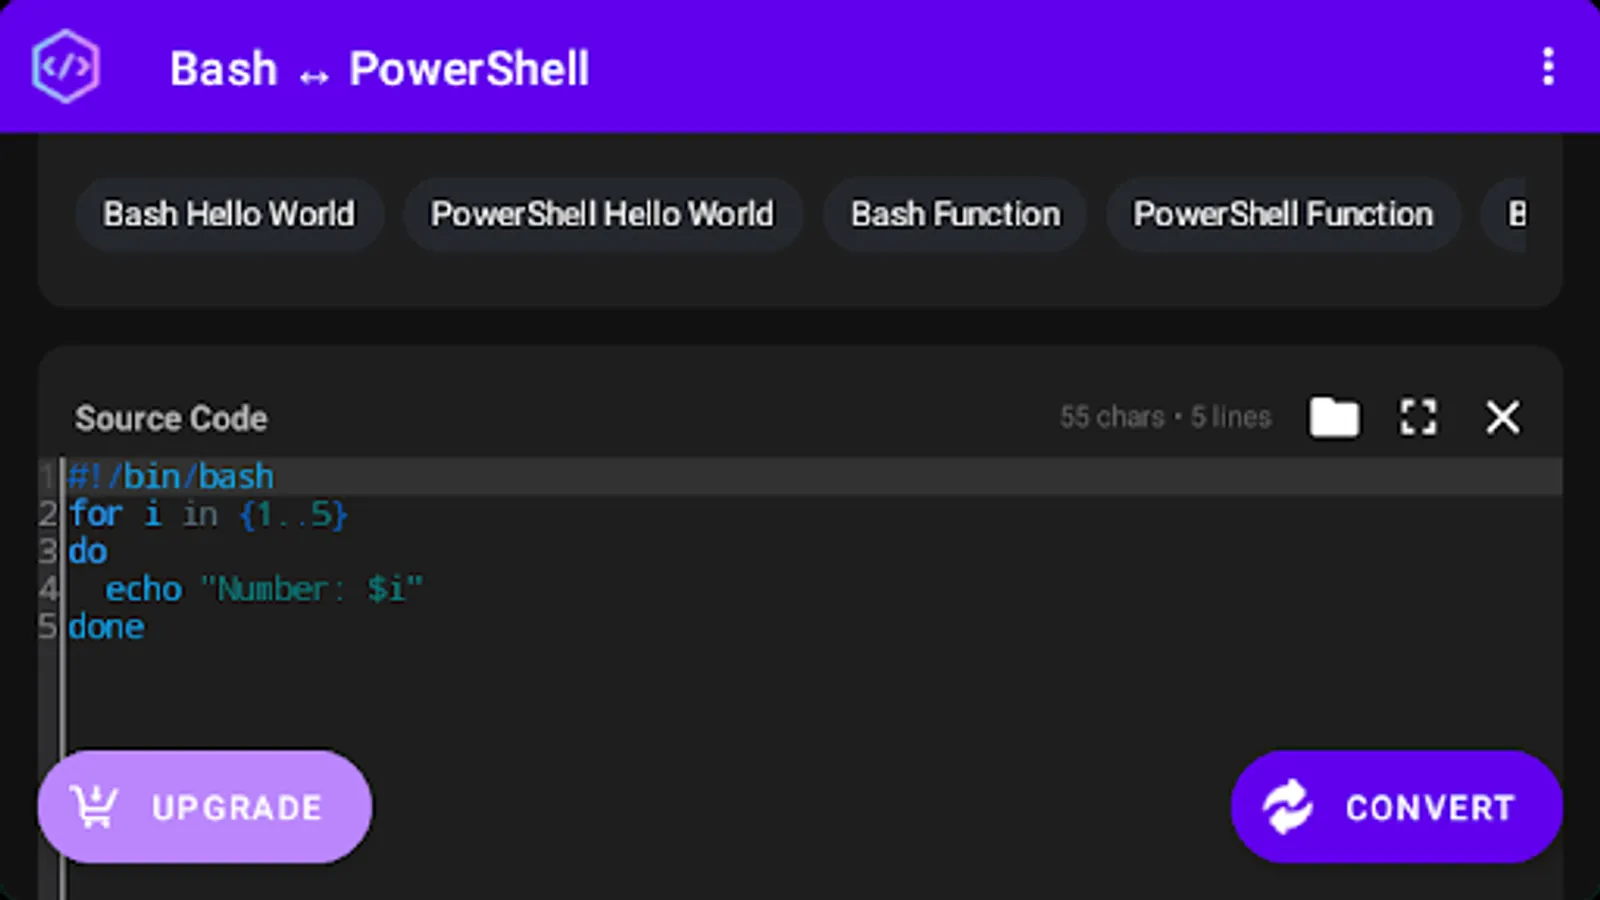Clear source code with the X icon

pos(1502,417)
